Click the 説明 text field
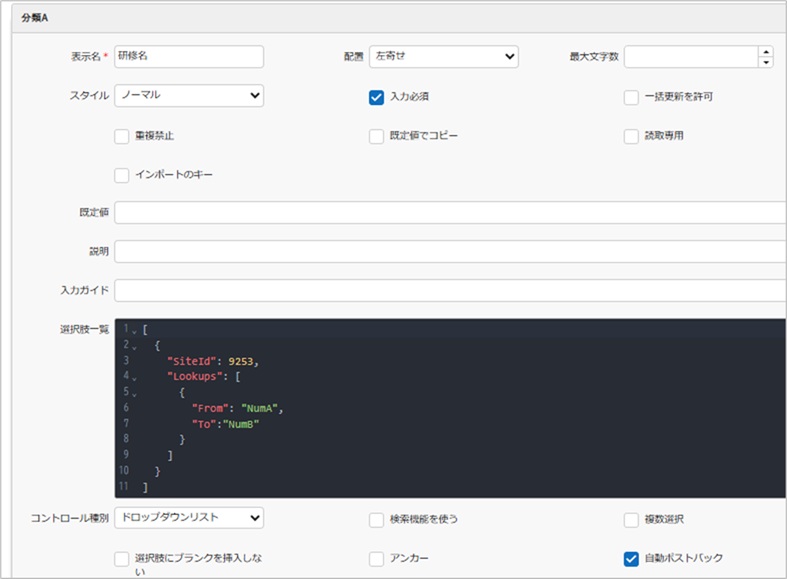The image size is (787, 579). click(450, 251)
